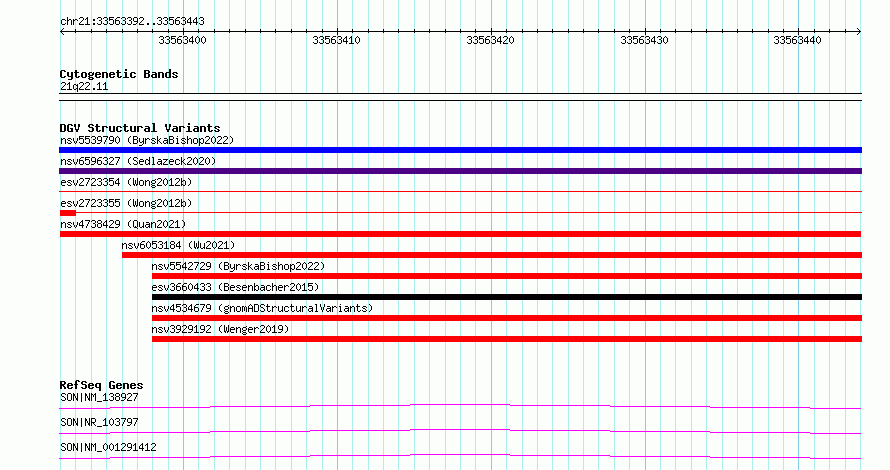Click ruler position 33563430

(x=644, y=40)
